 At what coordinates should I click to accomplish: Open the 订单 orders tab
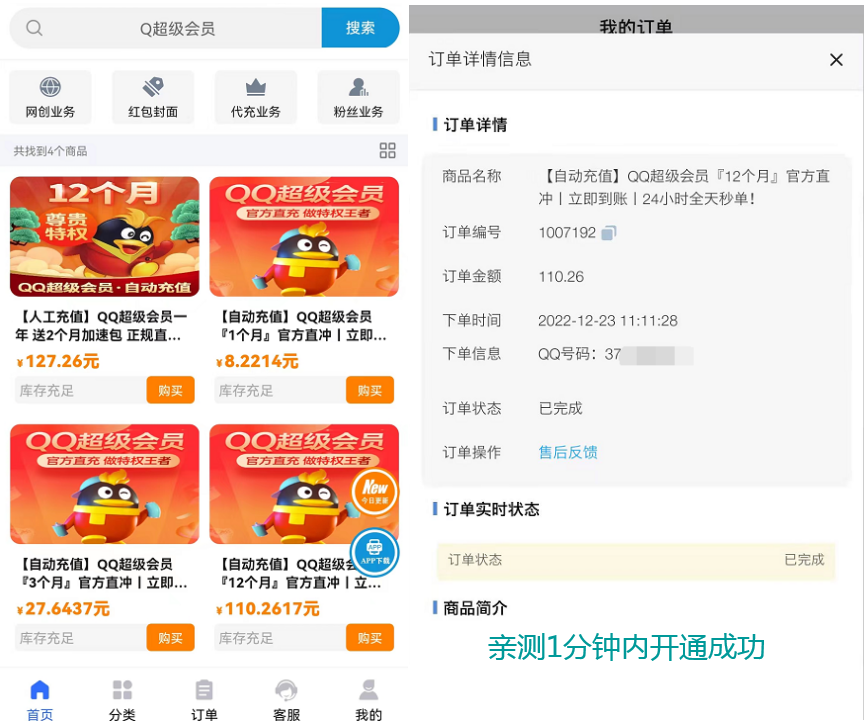coord(204,699)
